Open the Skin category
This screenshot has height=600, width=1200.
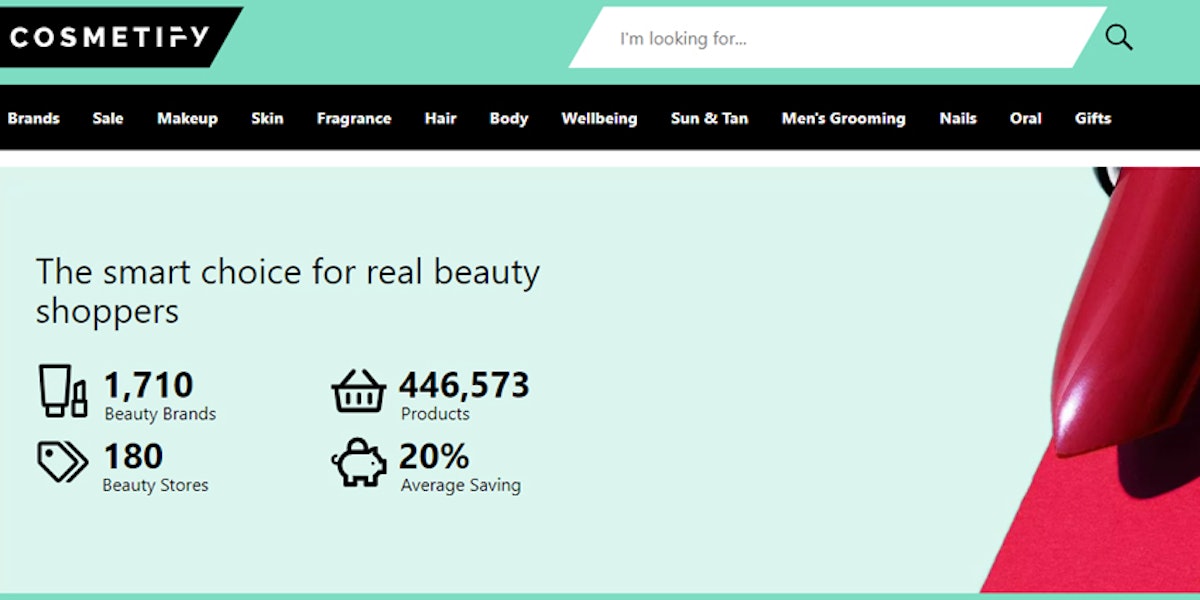coord(266,118)
